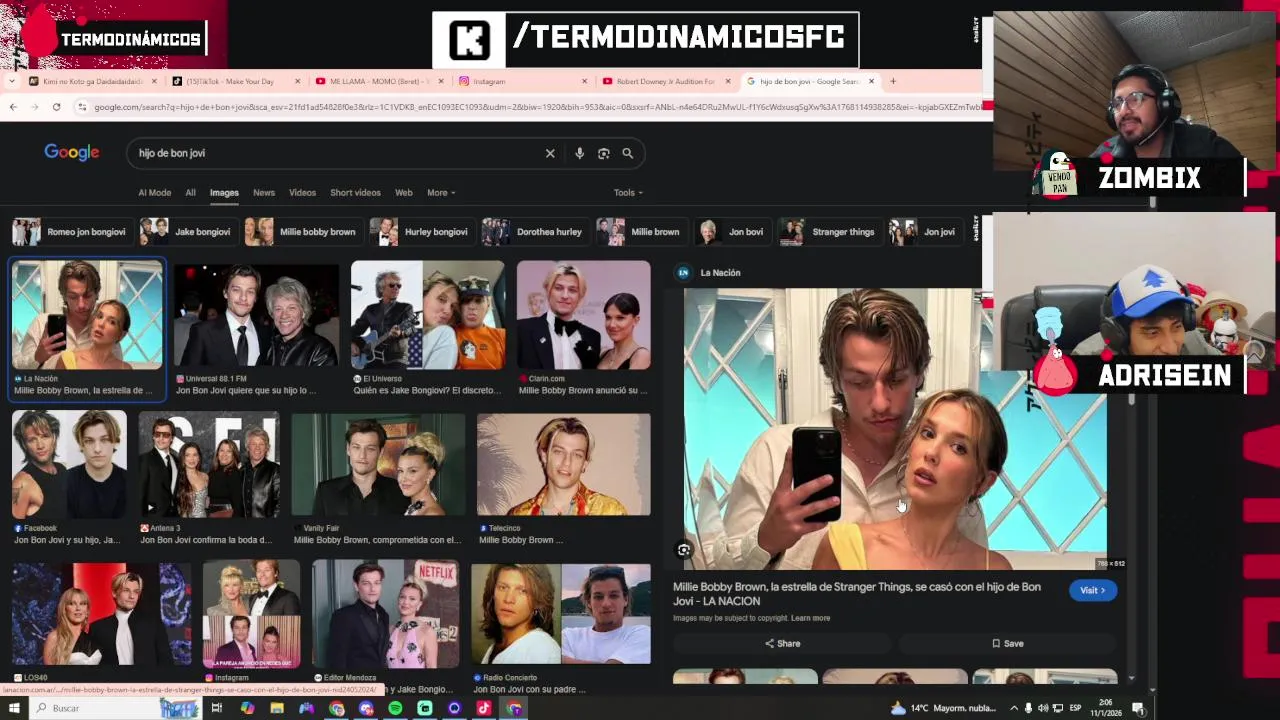1280x720 pixels.
Task: Open the Clarin.com image result
Action: coord(583,315)
